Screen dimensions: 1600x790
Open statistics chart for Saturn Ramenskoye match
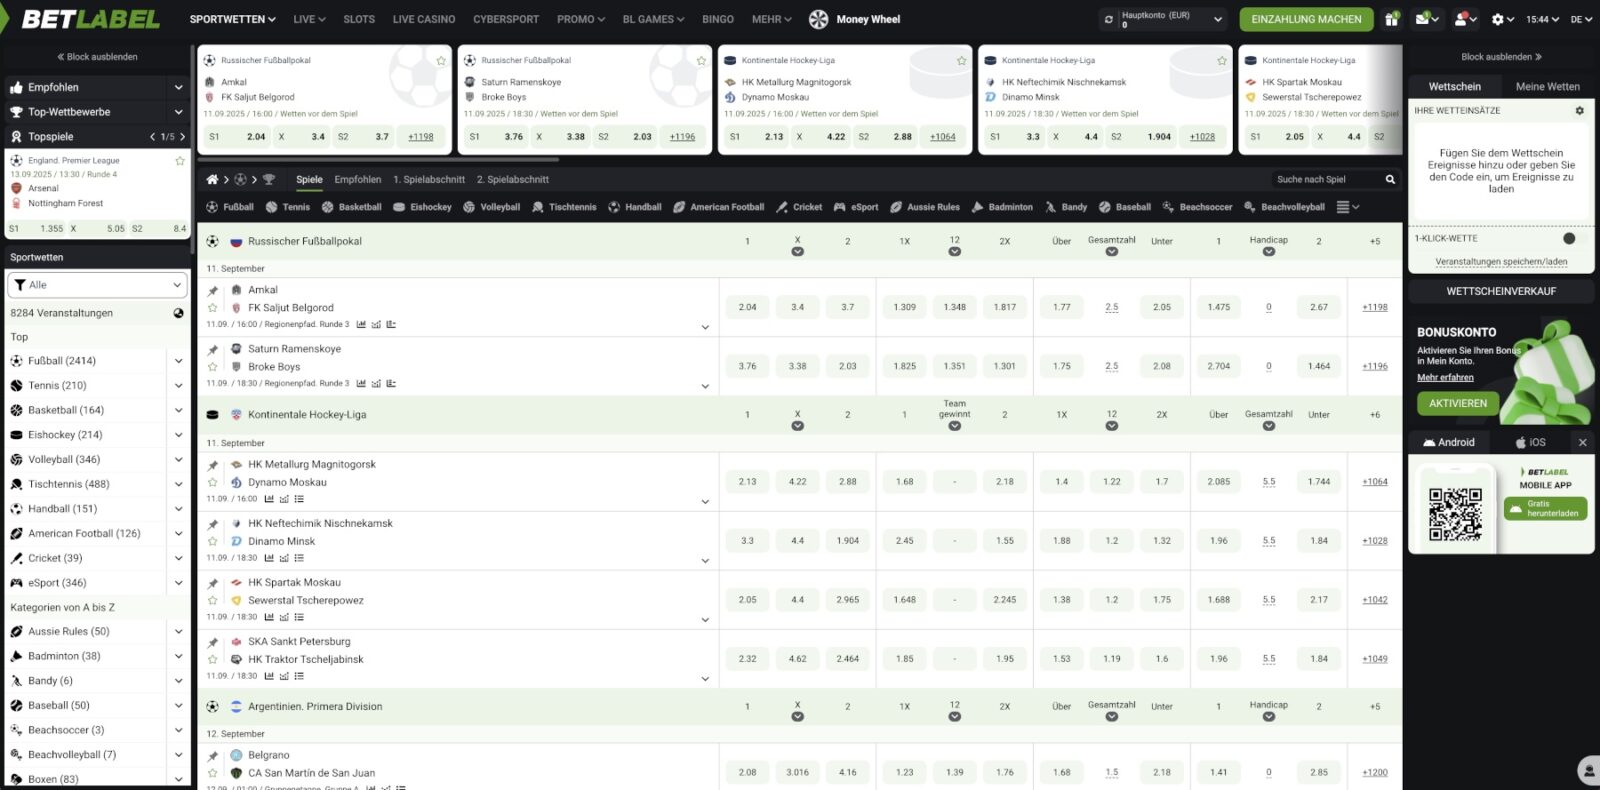361,384
